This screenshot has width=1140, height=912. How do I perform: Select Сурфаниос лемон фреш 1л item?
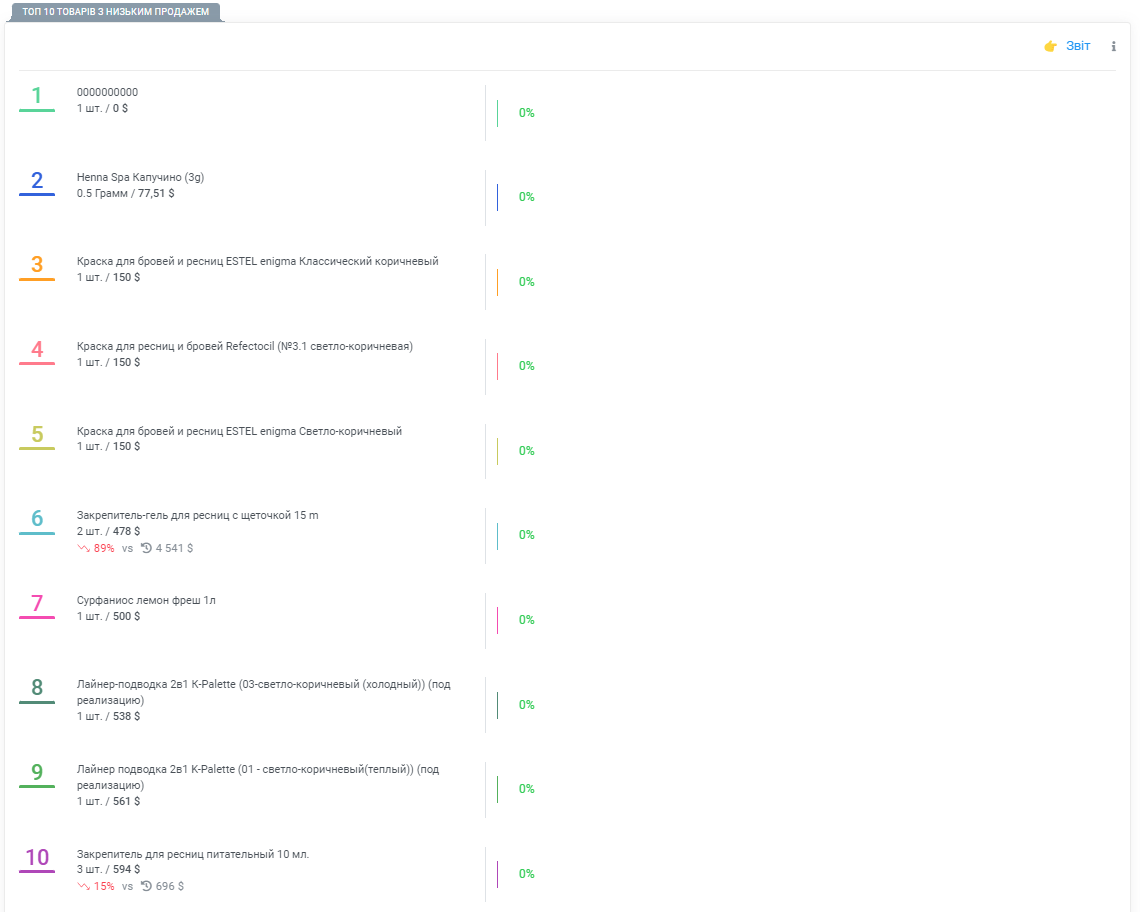coord(146,601)
